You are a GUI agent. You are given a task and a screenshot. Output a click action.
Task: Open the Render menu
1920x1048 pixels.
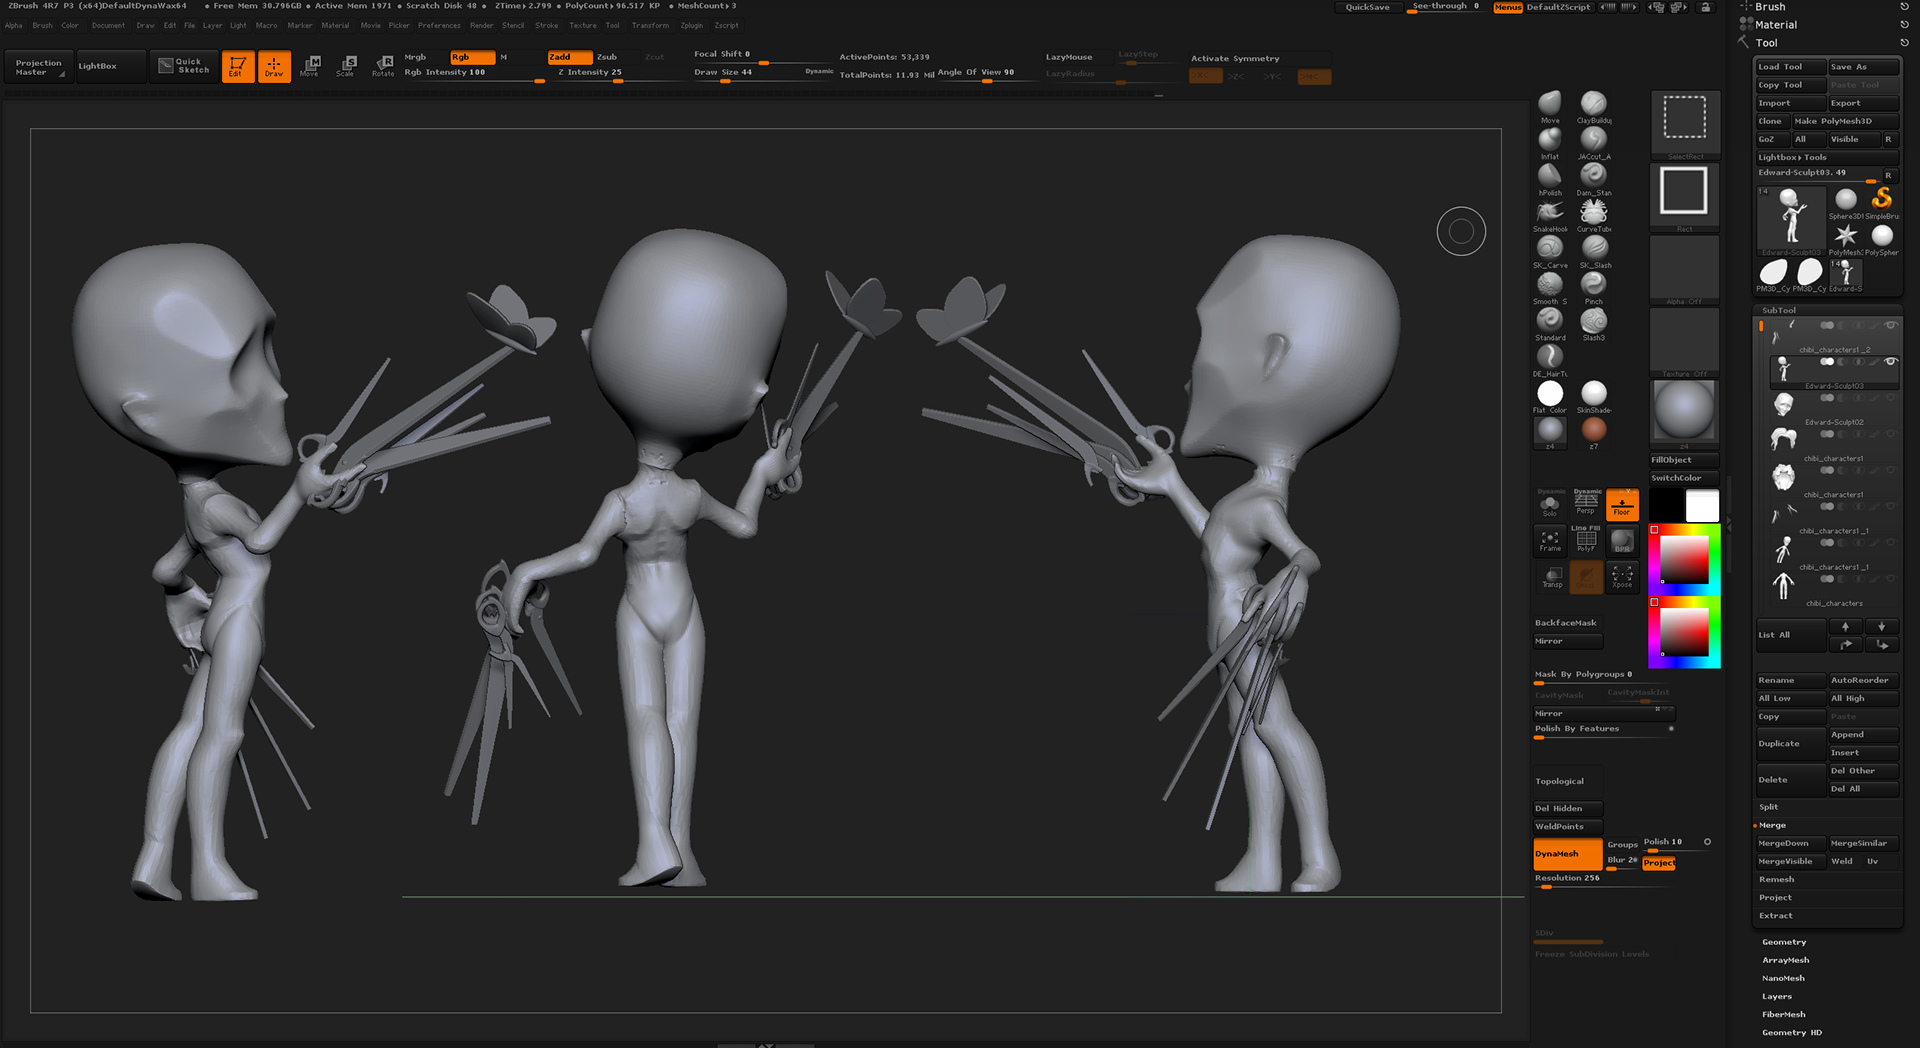pos(482,25)
